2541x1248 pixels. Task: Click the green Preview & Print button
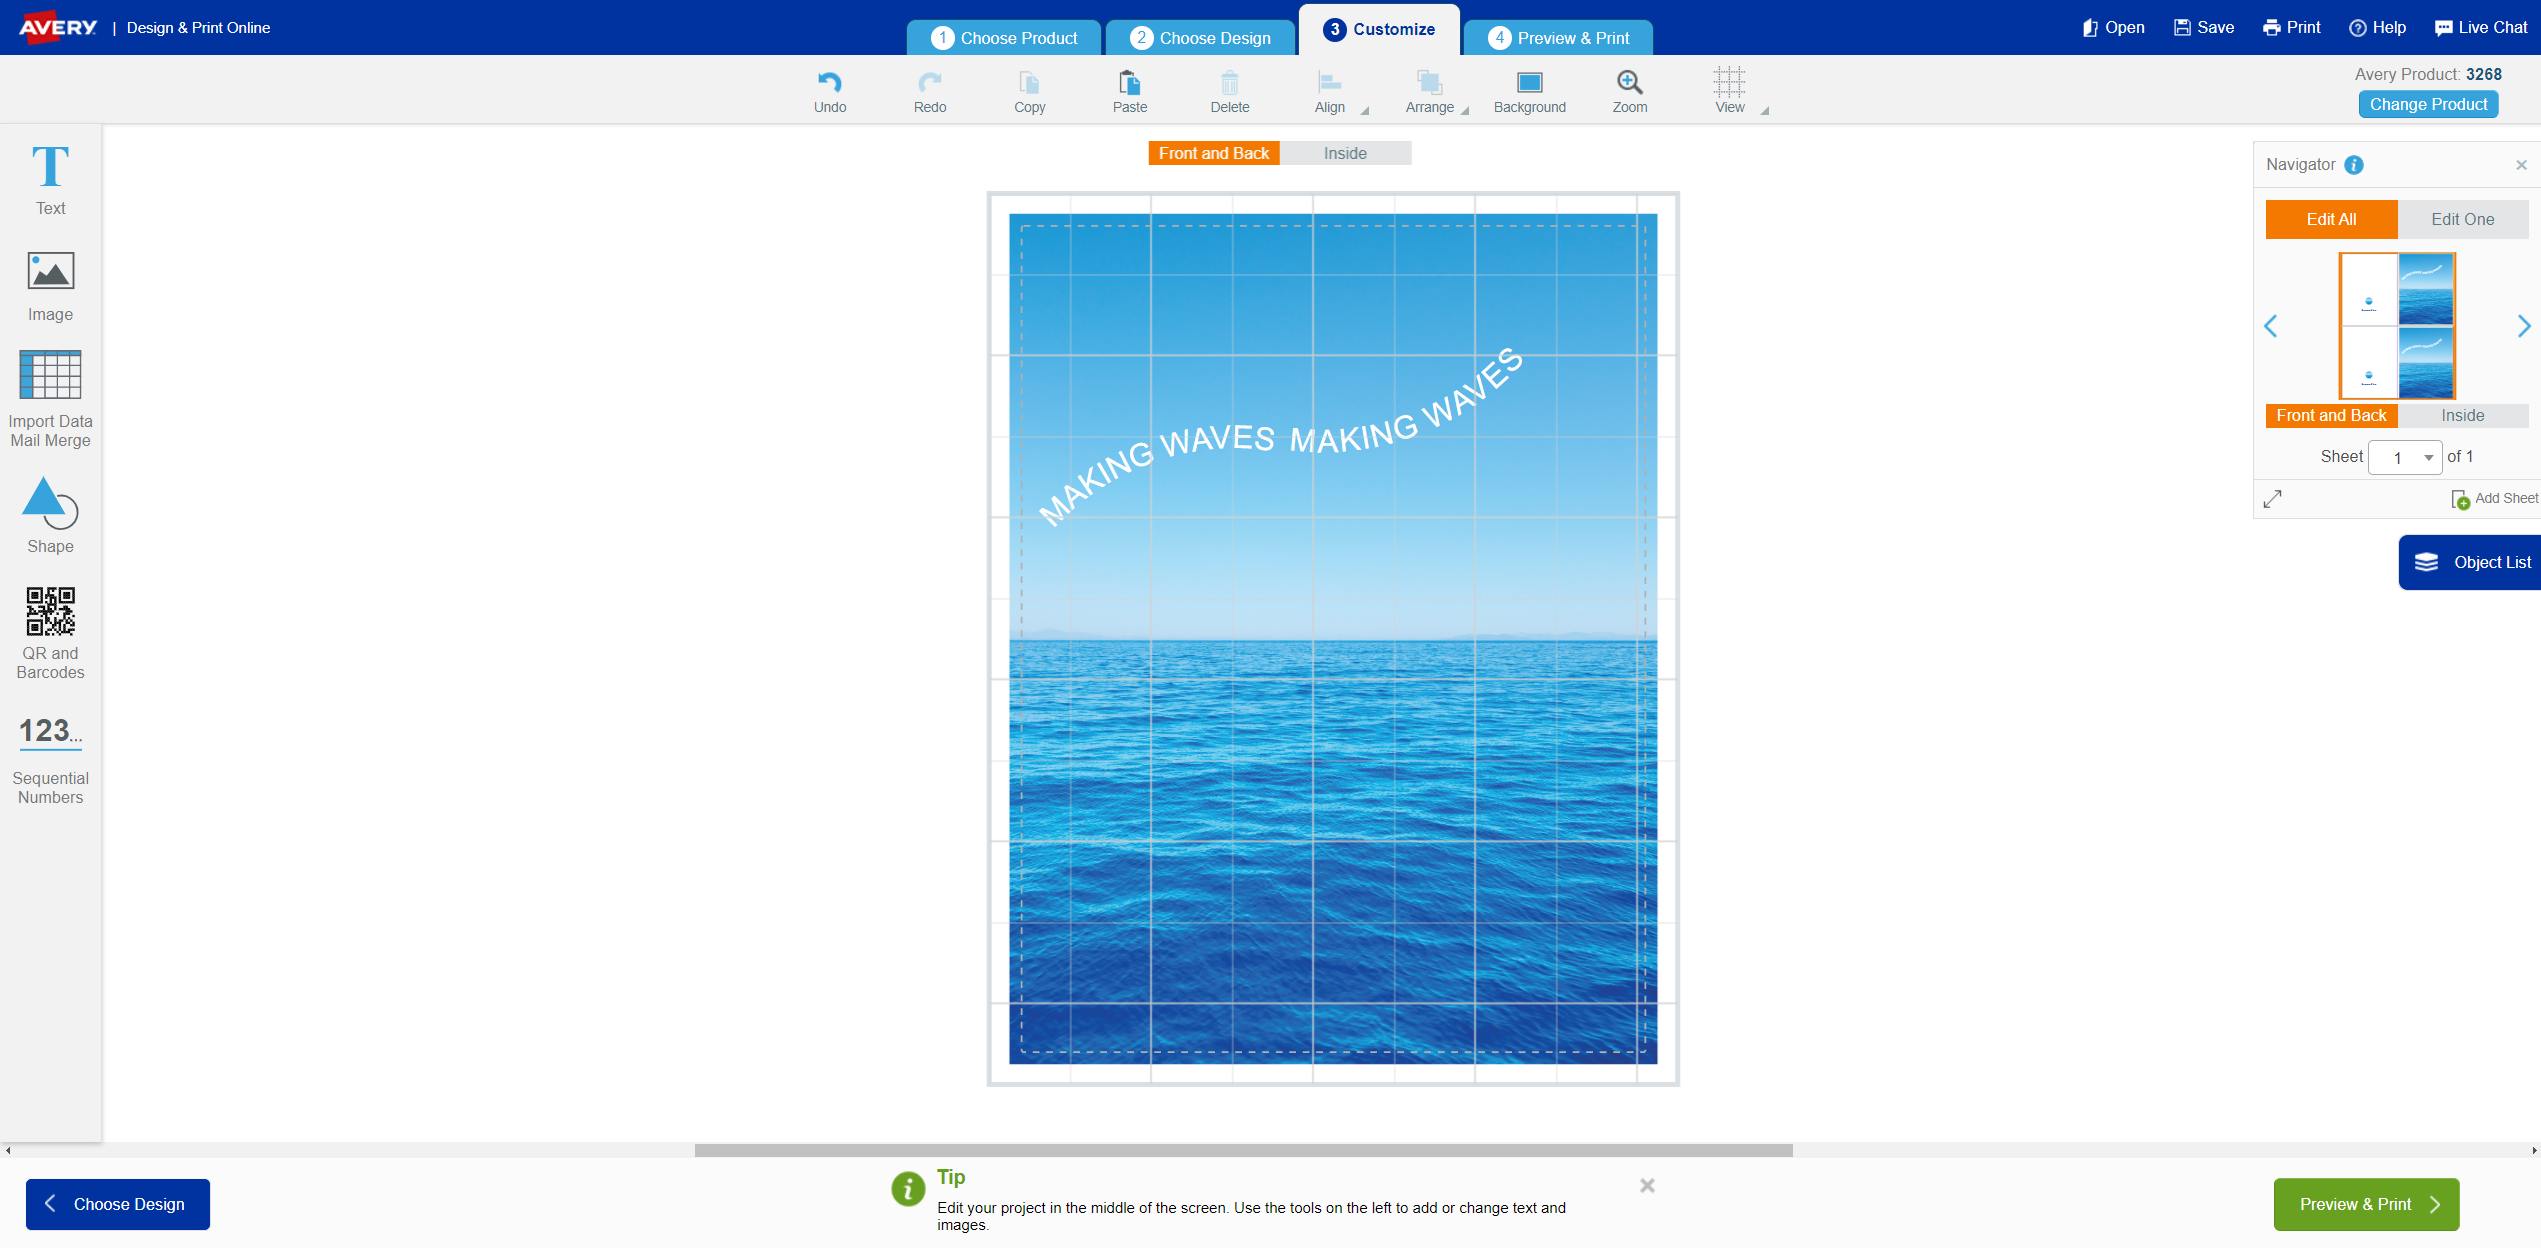coord(2366,1204)
